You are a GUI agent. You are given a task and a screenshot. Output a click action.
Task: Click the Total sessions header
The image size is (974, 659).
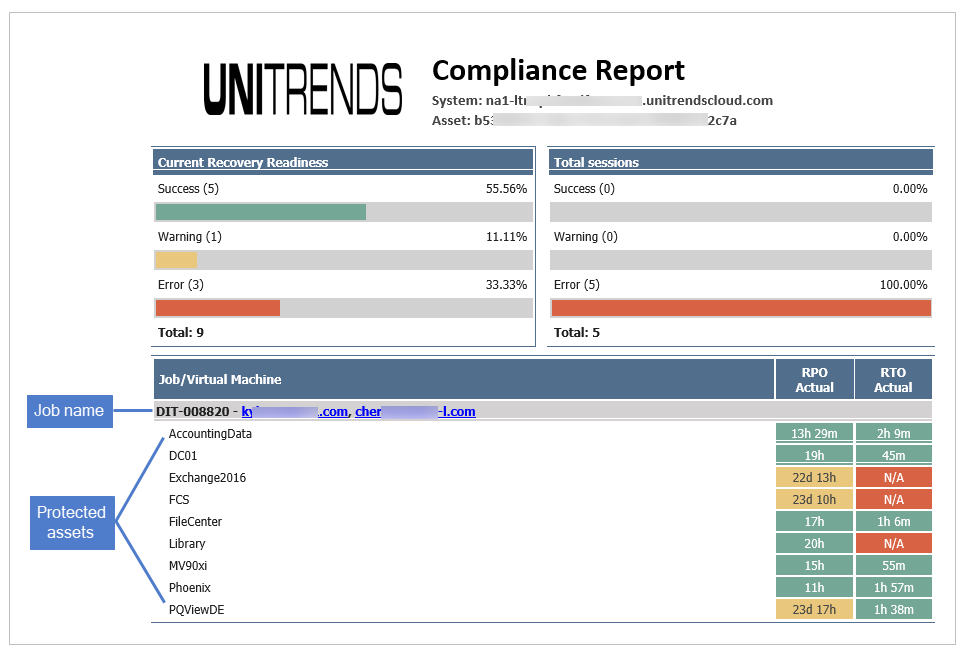pyautogui.click(x=741, y=162)
